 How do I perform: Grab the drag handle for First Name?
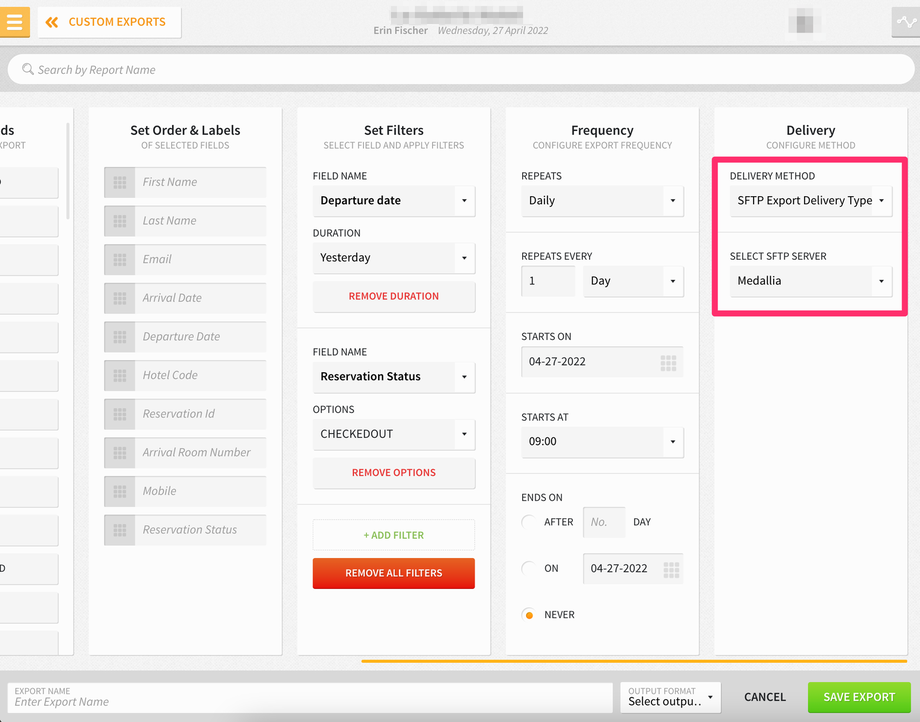pos(120,182)
